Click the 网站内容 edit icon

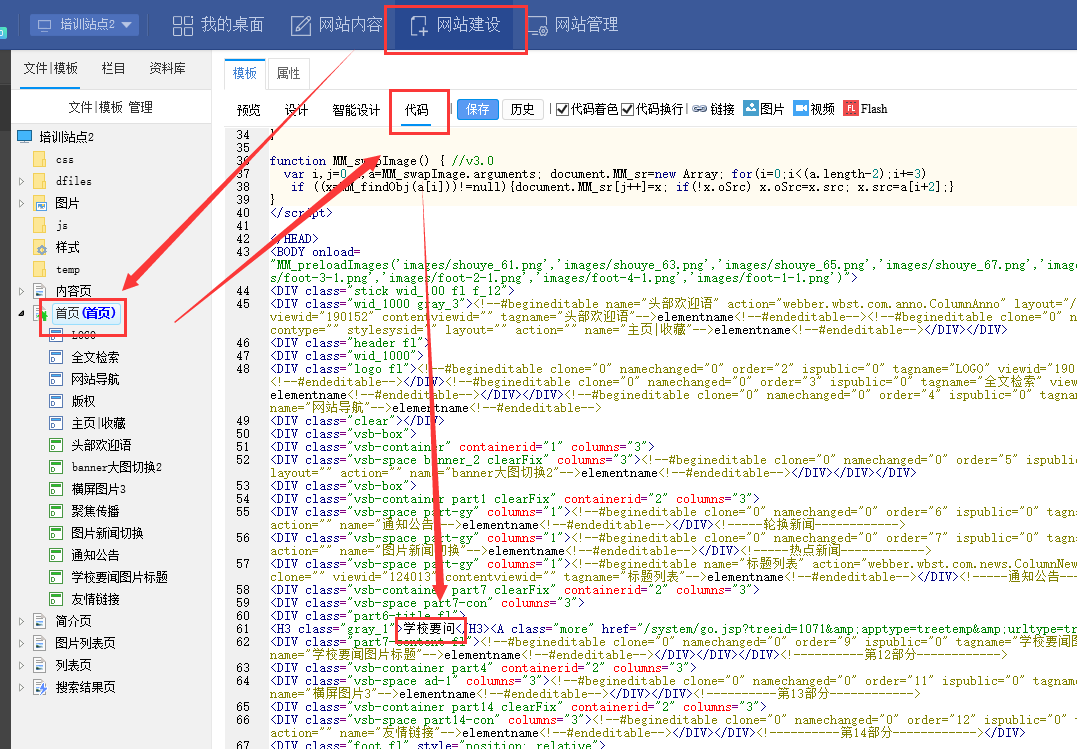point(300,25)
